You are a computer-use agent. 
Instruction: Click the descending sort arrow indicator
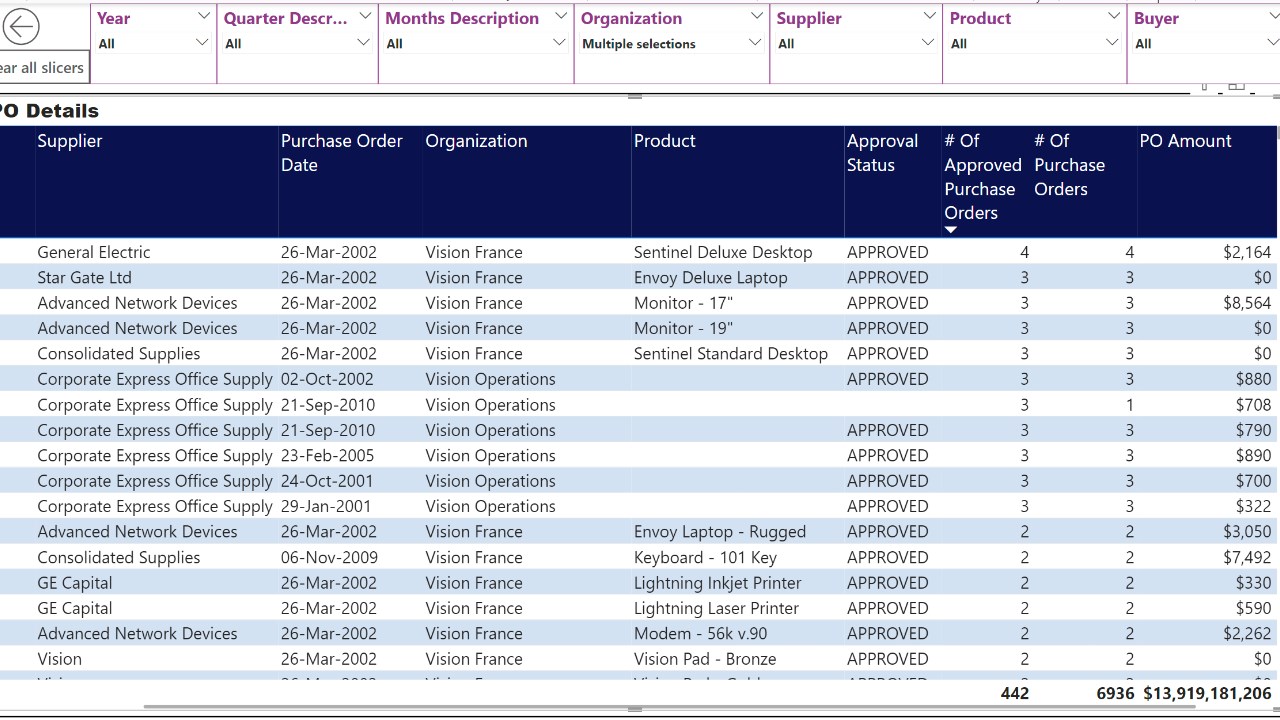click(x=951, y=230)
